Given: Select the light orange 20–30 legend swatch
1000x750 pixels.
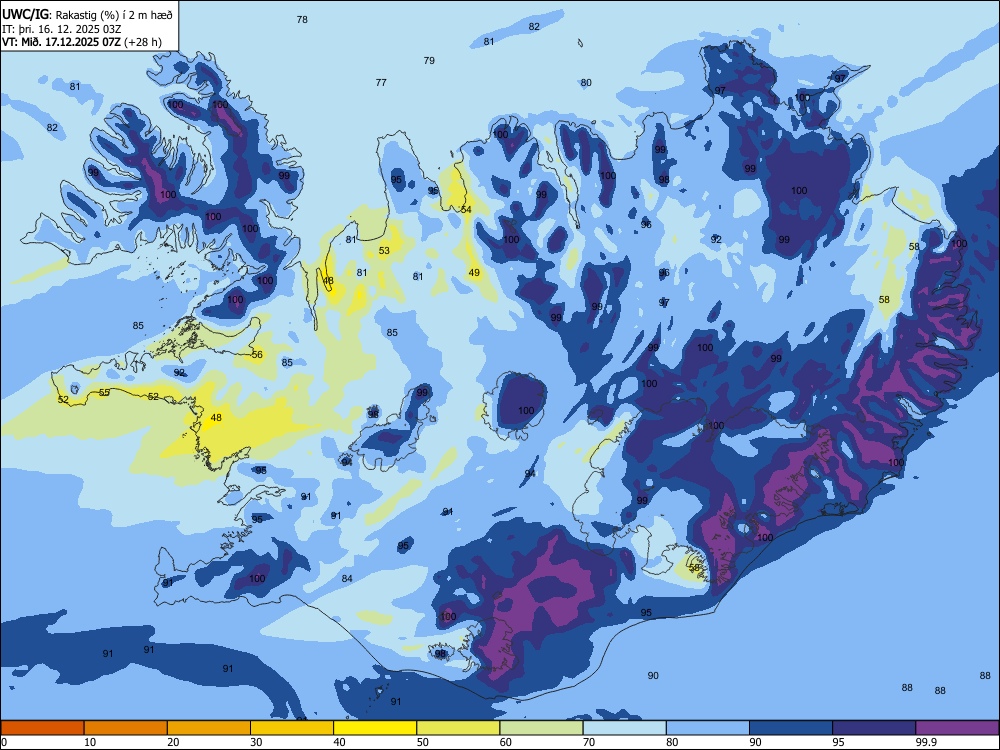Looking at the screenshot, I should 209,728.
